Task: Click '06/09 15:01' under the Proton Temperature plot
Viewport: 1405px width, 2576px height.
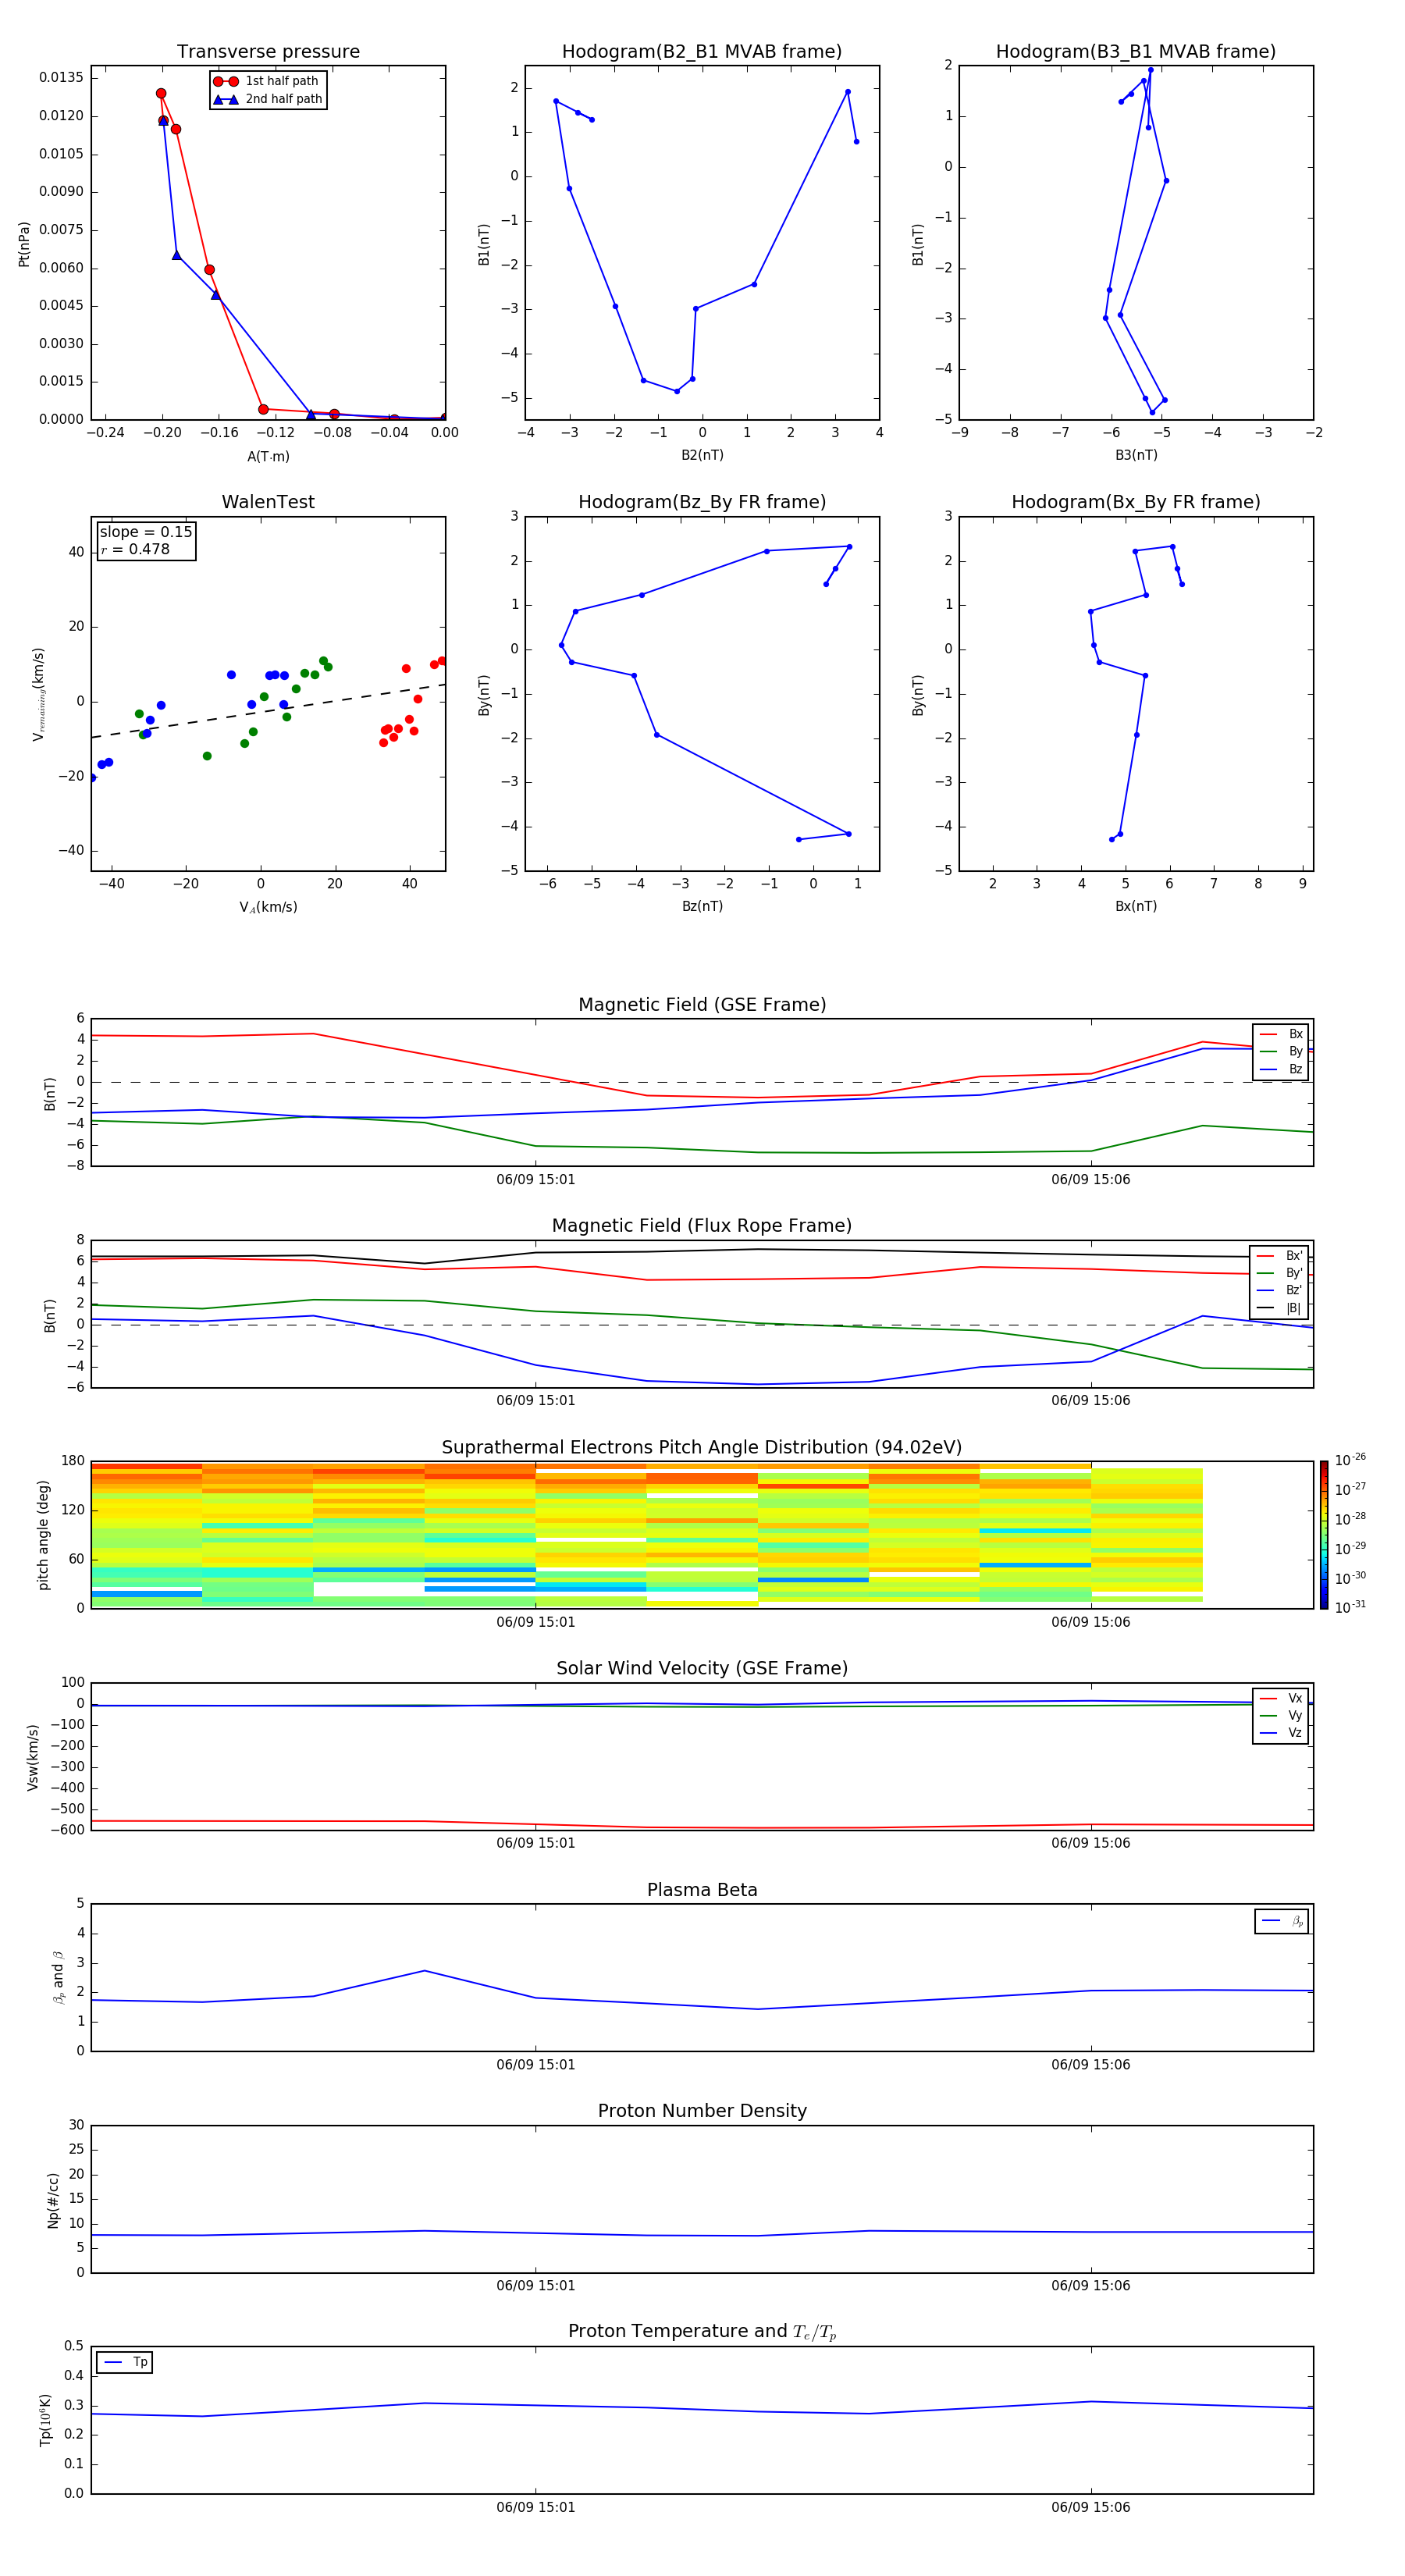Action: (x=536, y=2507)
